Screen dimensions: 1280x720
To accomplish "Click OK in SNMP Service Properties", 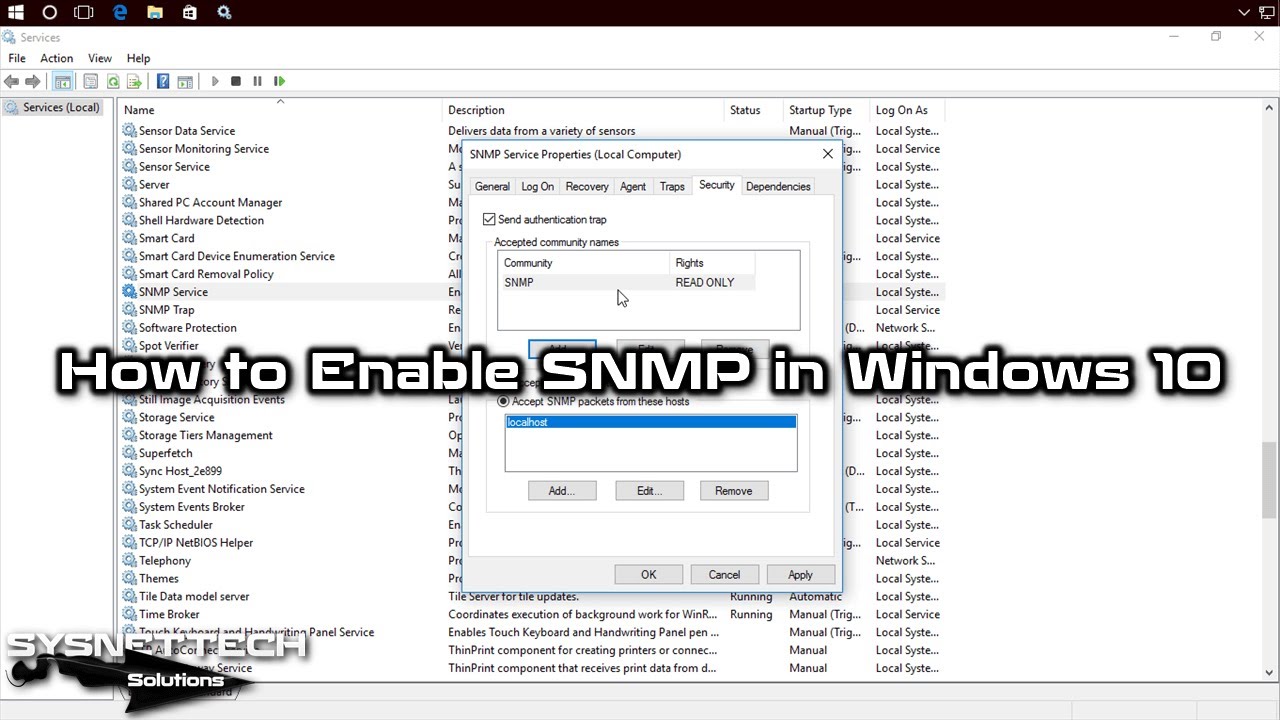I will point(649,575).
